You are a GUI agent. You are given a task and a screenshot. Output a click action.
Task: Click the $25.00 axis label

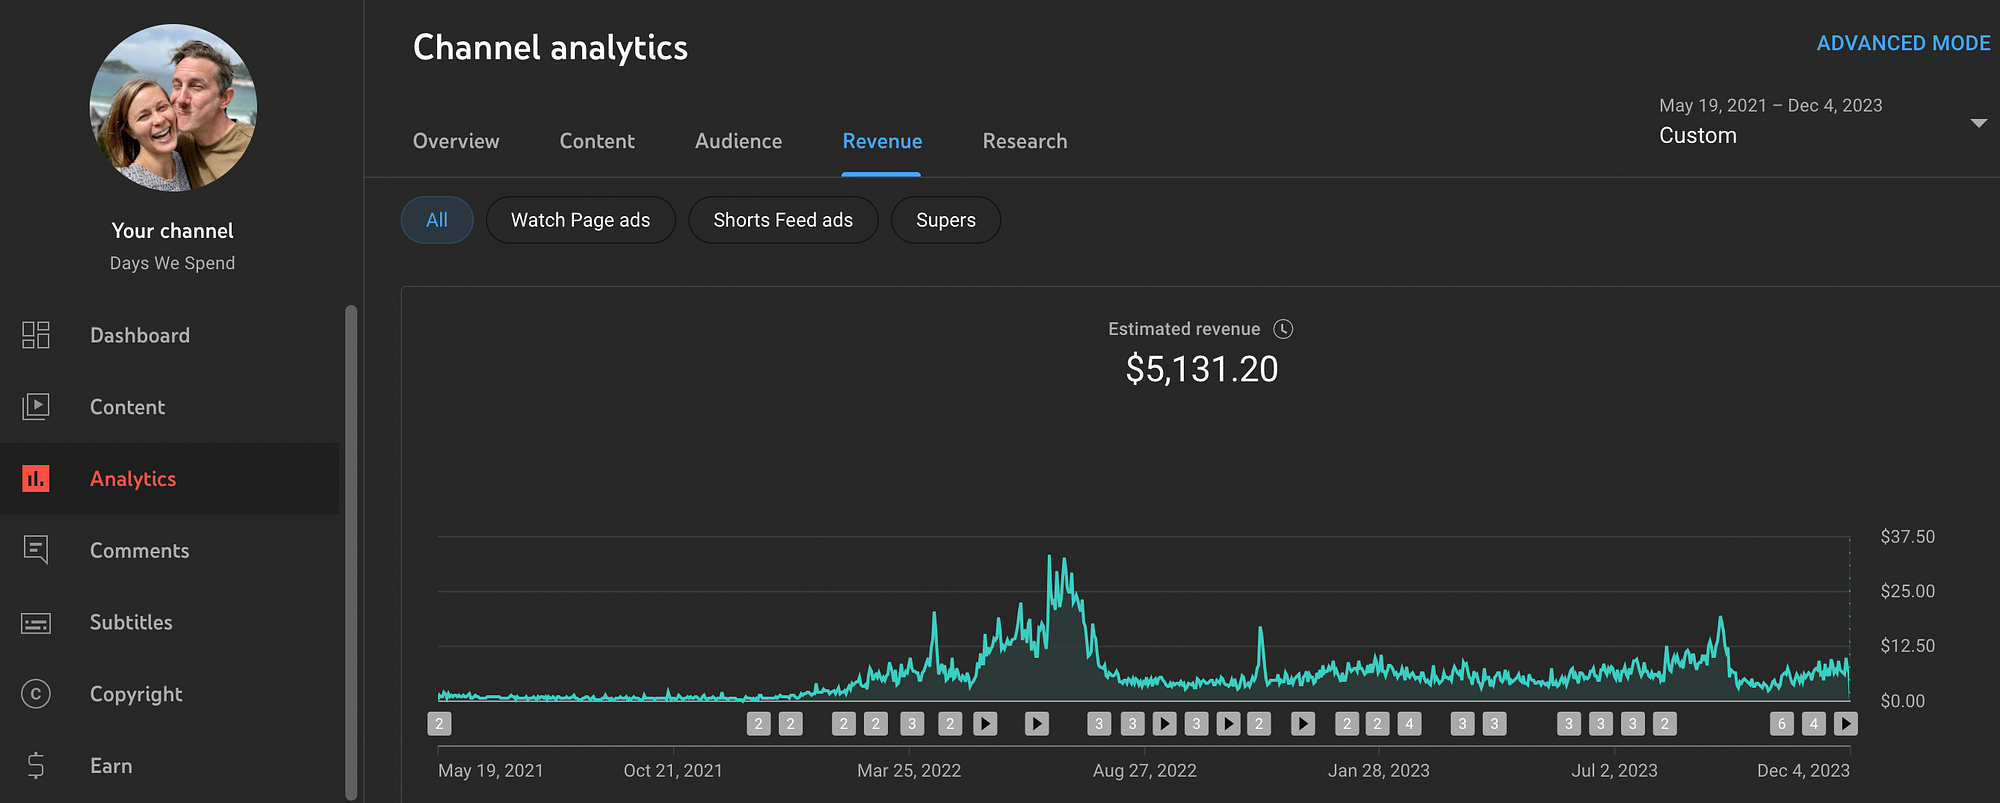coord(1907,591)
